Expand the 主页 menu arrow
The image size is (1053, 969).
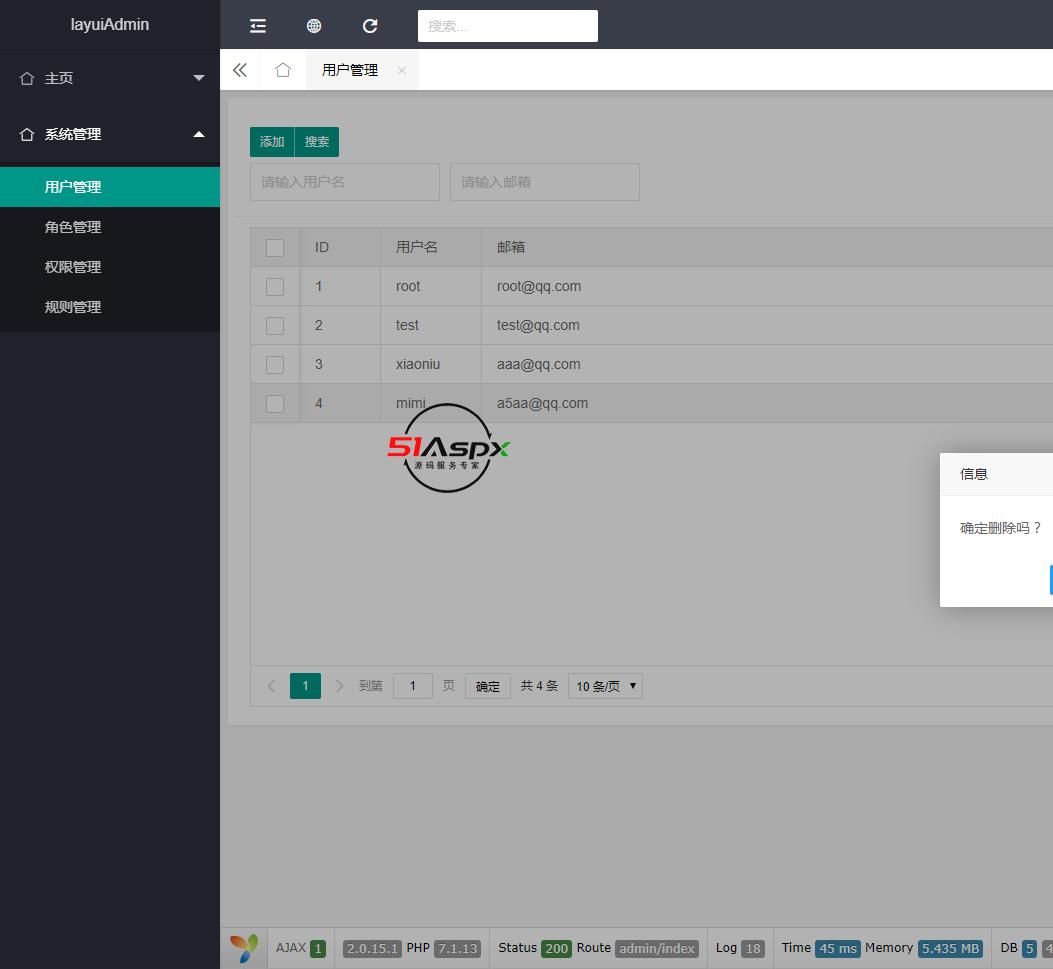tap(199, 78)
